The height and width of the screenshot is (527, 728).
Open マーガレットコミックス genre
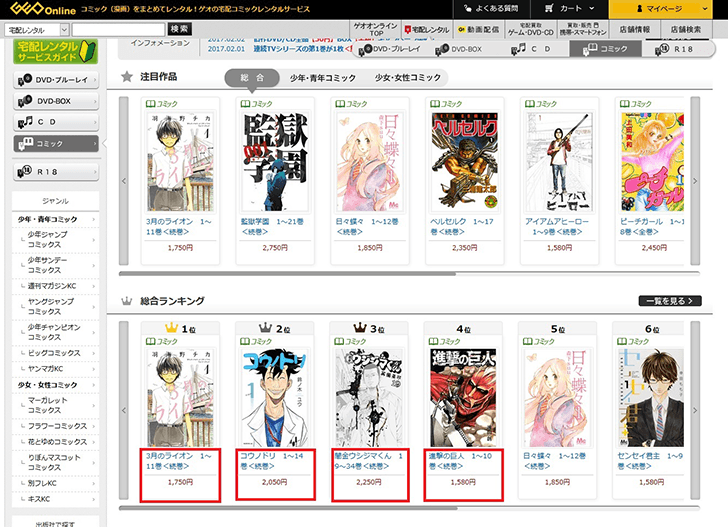(55, 405)
